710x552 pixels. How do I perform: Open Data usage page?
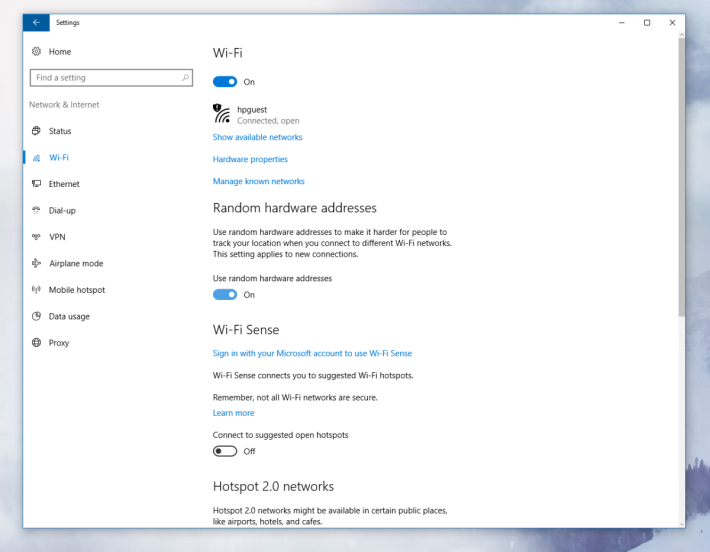[69, 317]
